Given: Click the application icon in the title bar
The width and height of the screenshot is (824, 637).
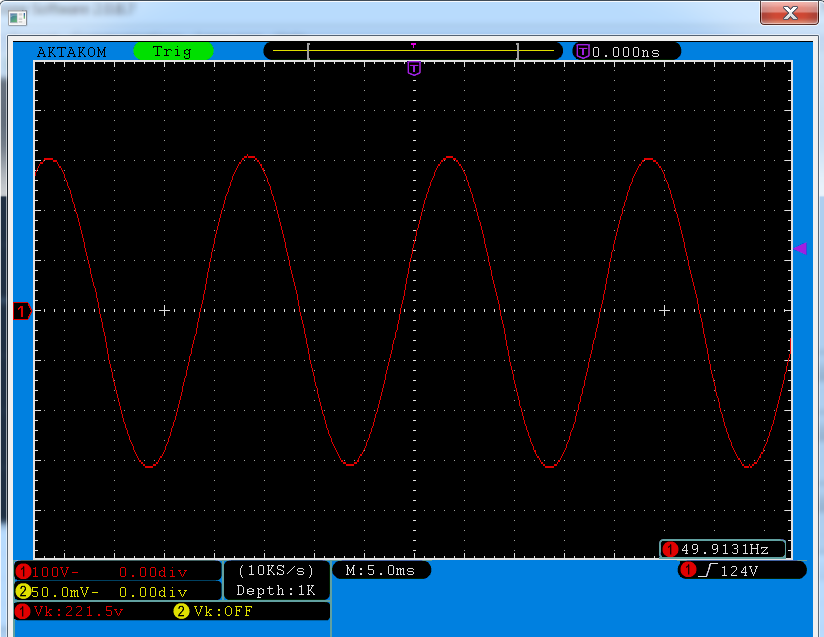Looking at the screenshot, I should [x=17, y=18].
